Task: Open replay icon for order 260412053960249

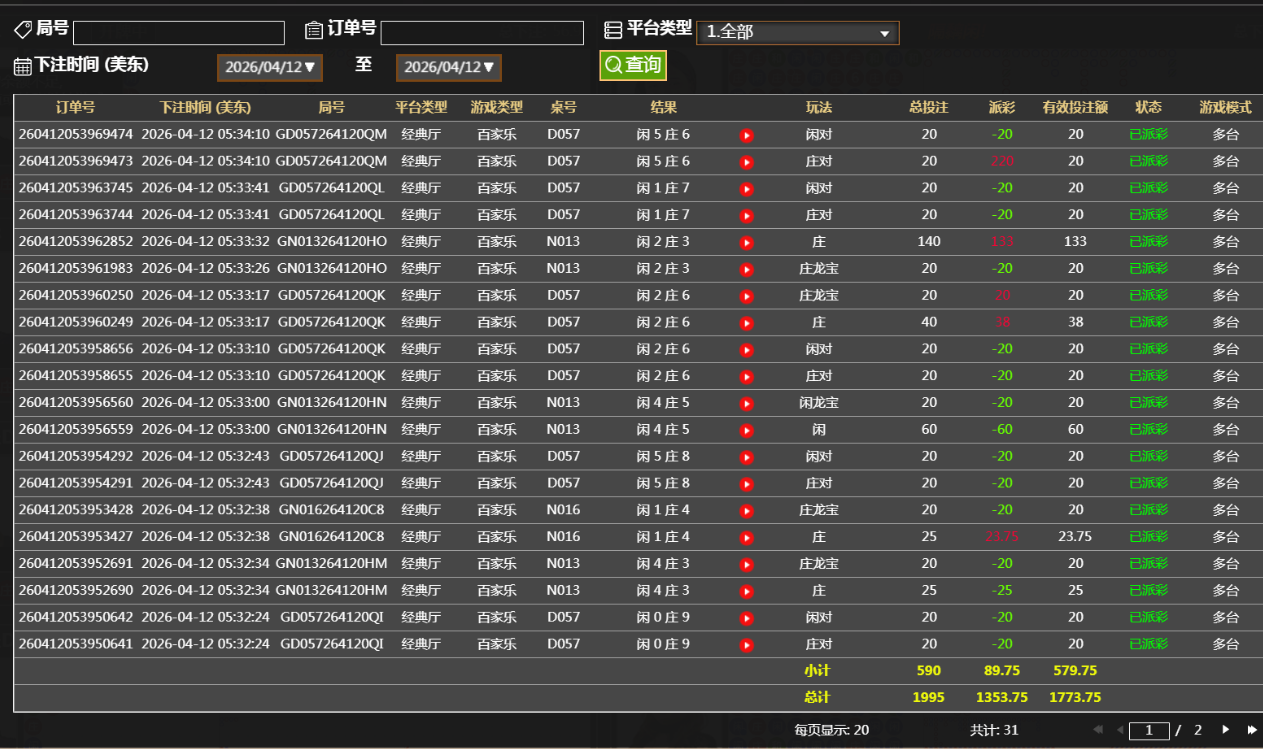Action: pyautogui.click(x=746, y=323)
